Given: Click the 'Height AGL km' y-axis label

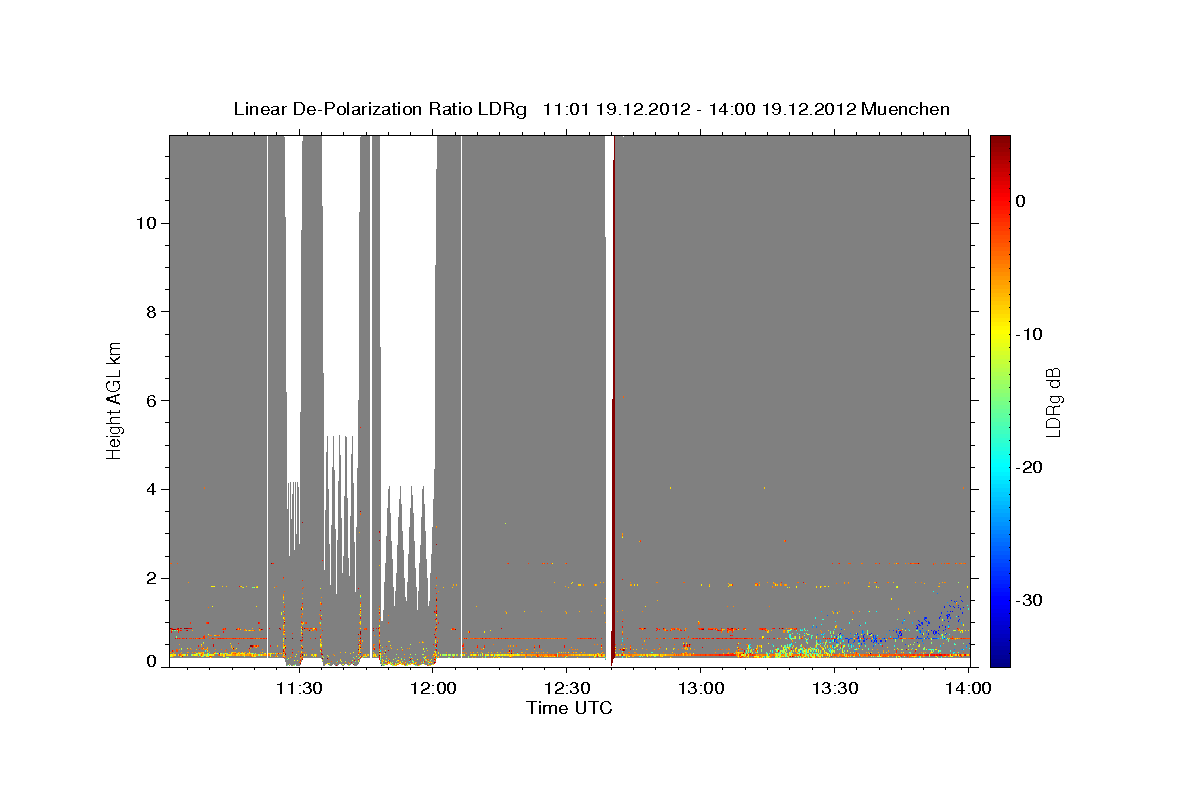Looking at the screenshot, I should (115, 399).
